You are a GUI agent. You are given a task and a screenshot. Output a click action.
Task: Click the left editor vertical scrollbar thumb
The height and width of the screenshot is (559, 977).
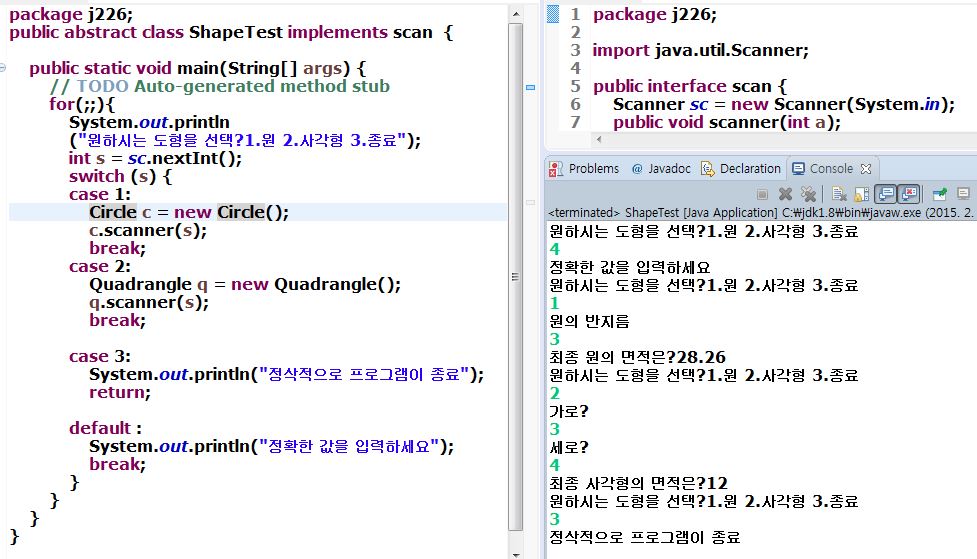tap(515, 277)
